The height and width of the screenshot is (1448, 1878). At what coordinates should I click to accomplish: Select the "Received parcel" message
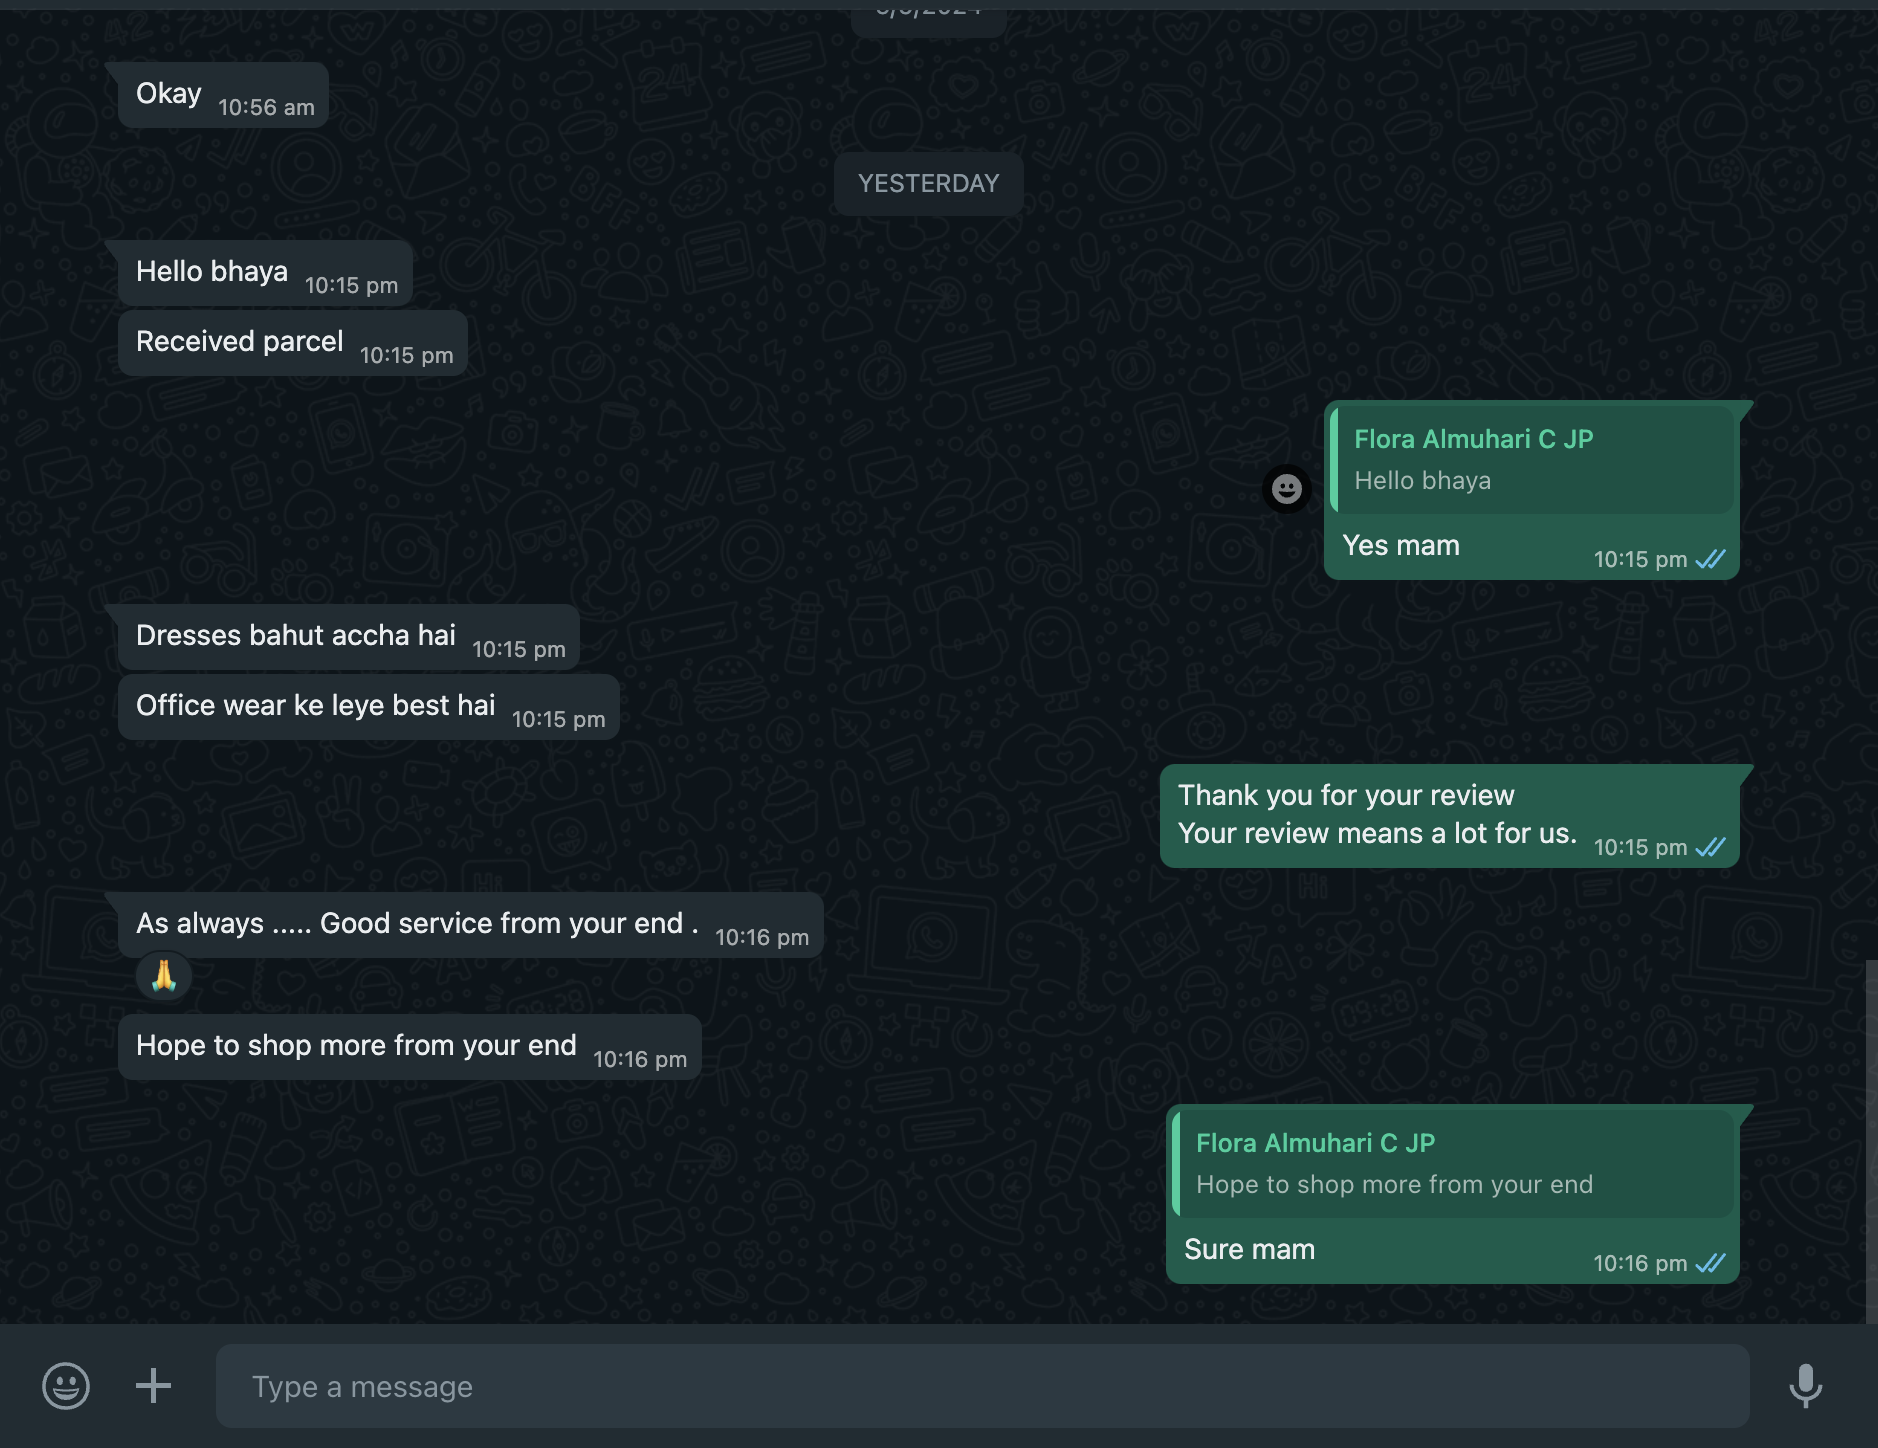pos(240,342)
